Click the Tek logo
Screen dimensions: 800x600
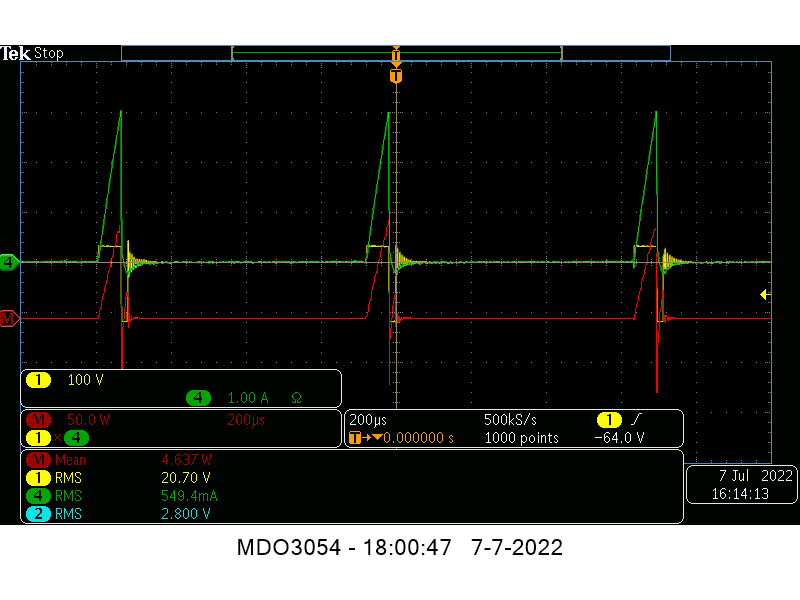click(x=16, y=53)
